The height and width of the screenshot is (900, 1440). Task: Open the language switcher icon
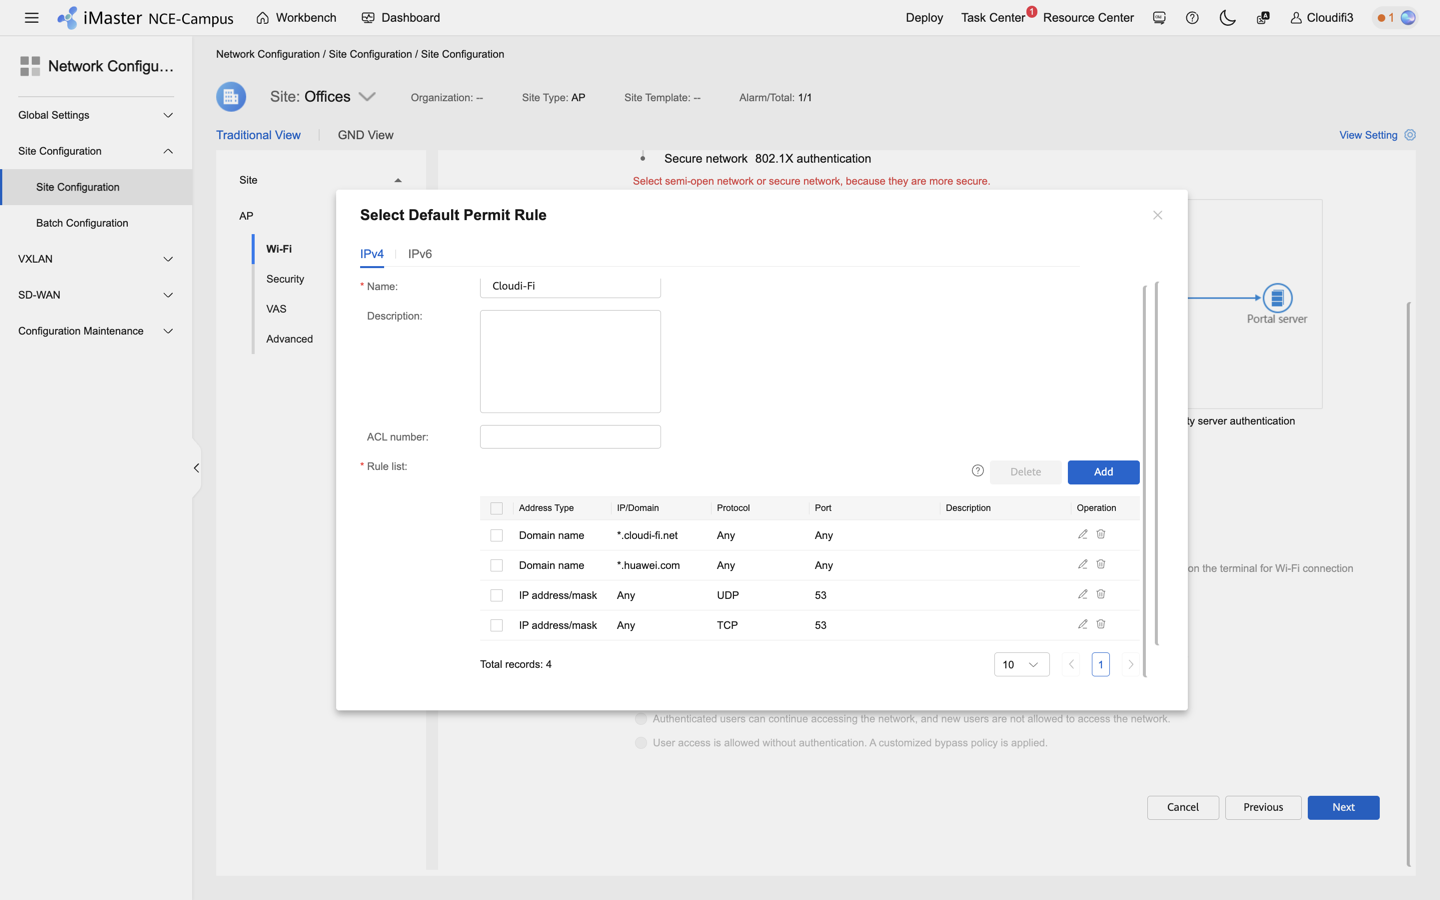pyautogui.click(x=1262, y=17)
